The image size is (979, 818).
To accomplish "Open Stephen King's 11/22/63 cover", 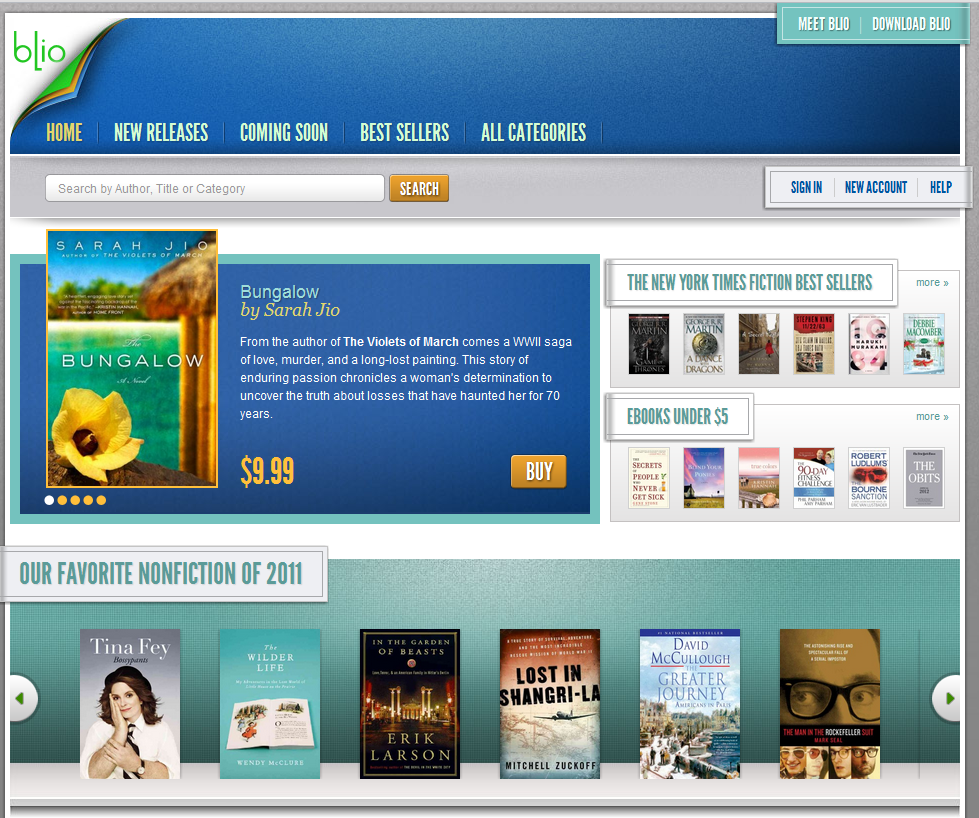I will click(814, 344).
